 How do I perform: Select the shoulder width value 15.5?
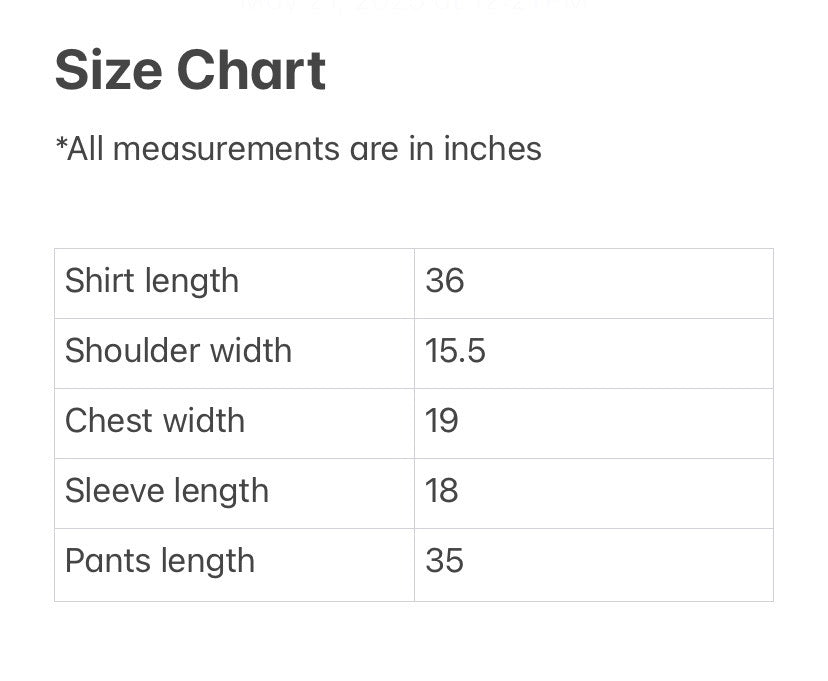pyautogui.click(x=455, y=351)
